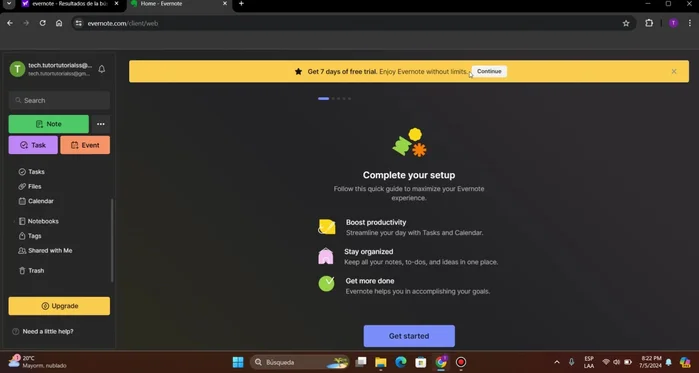Select the first setup step indicator
Screen dimensions: 699x373
tap(323, 98)
